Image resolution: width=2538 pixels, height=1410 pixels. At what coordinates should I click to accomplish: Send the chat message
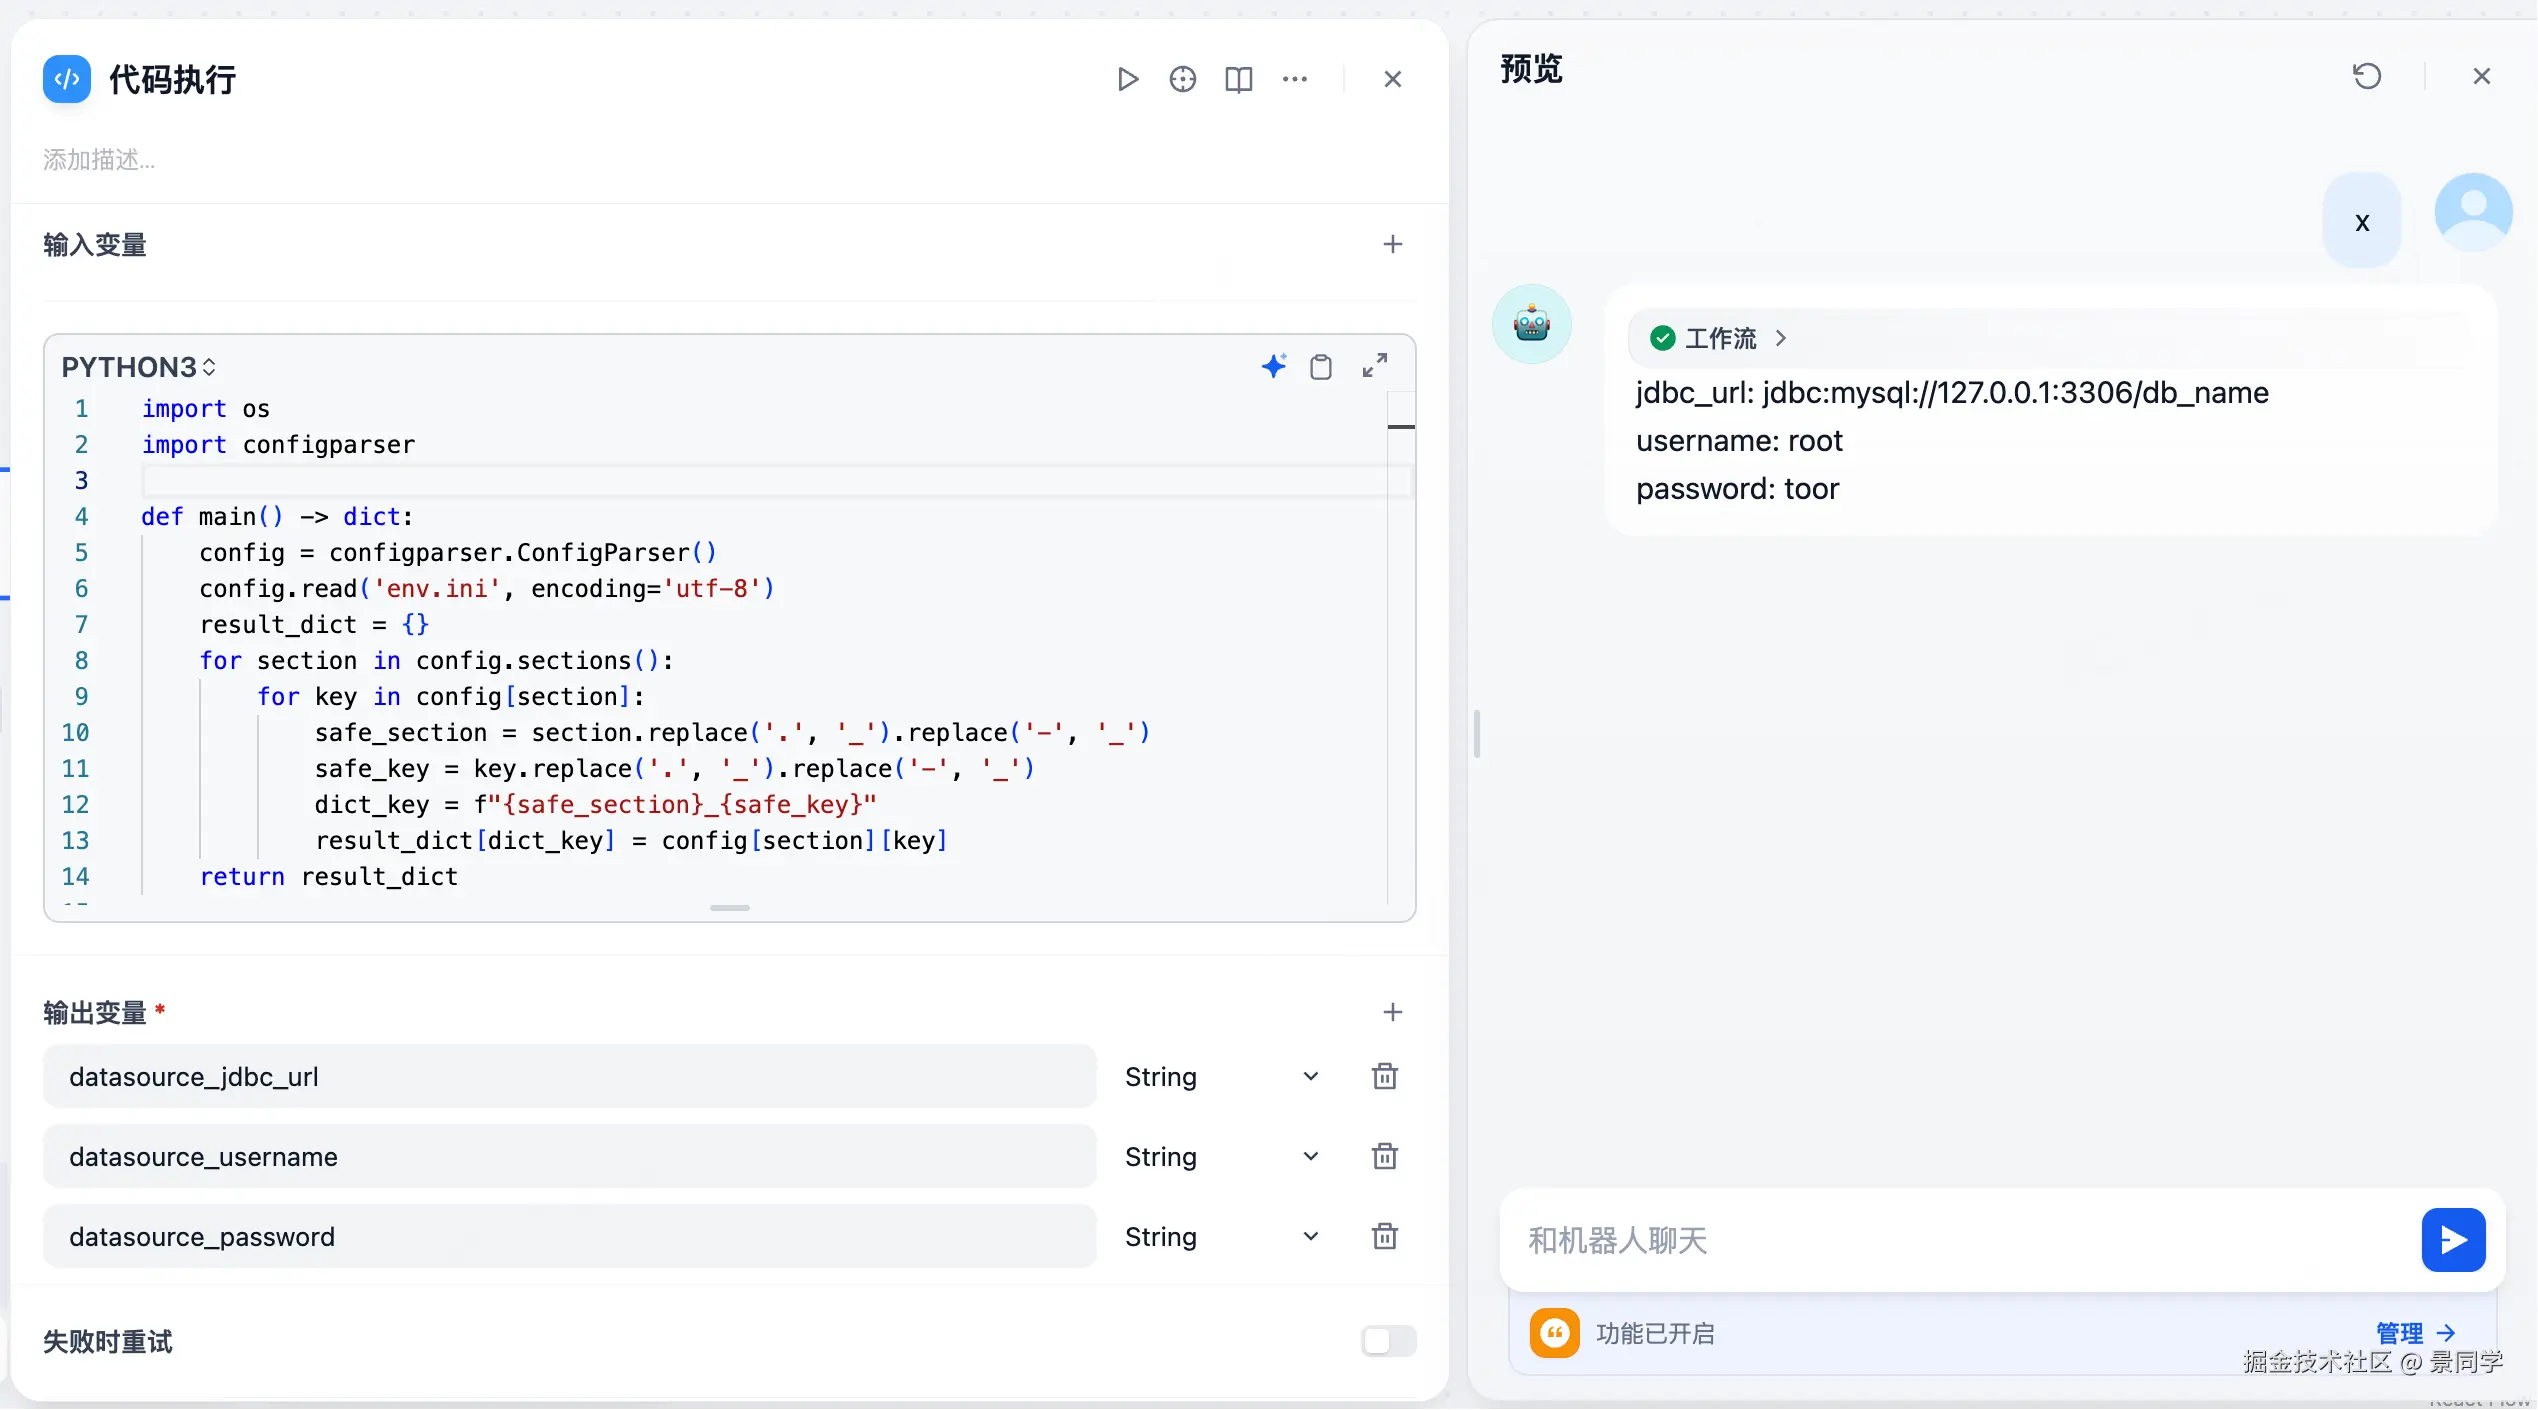(2452, 1240)
